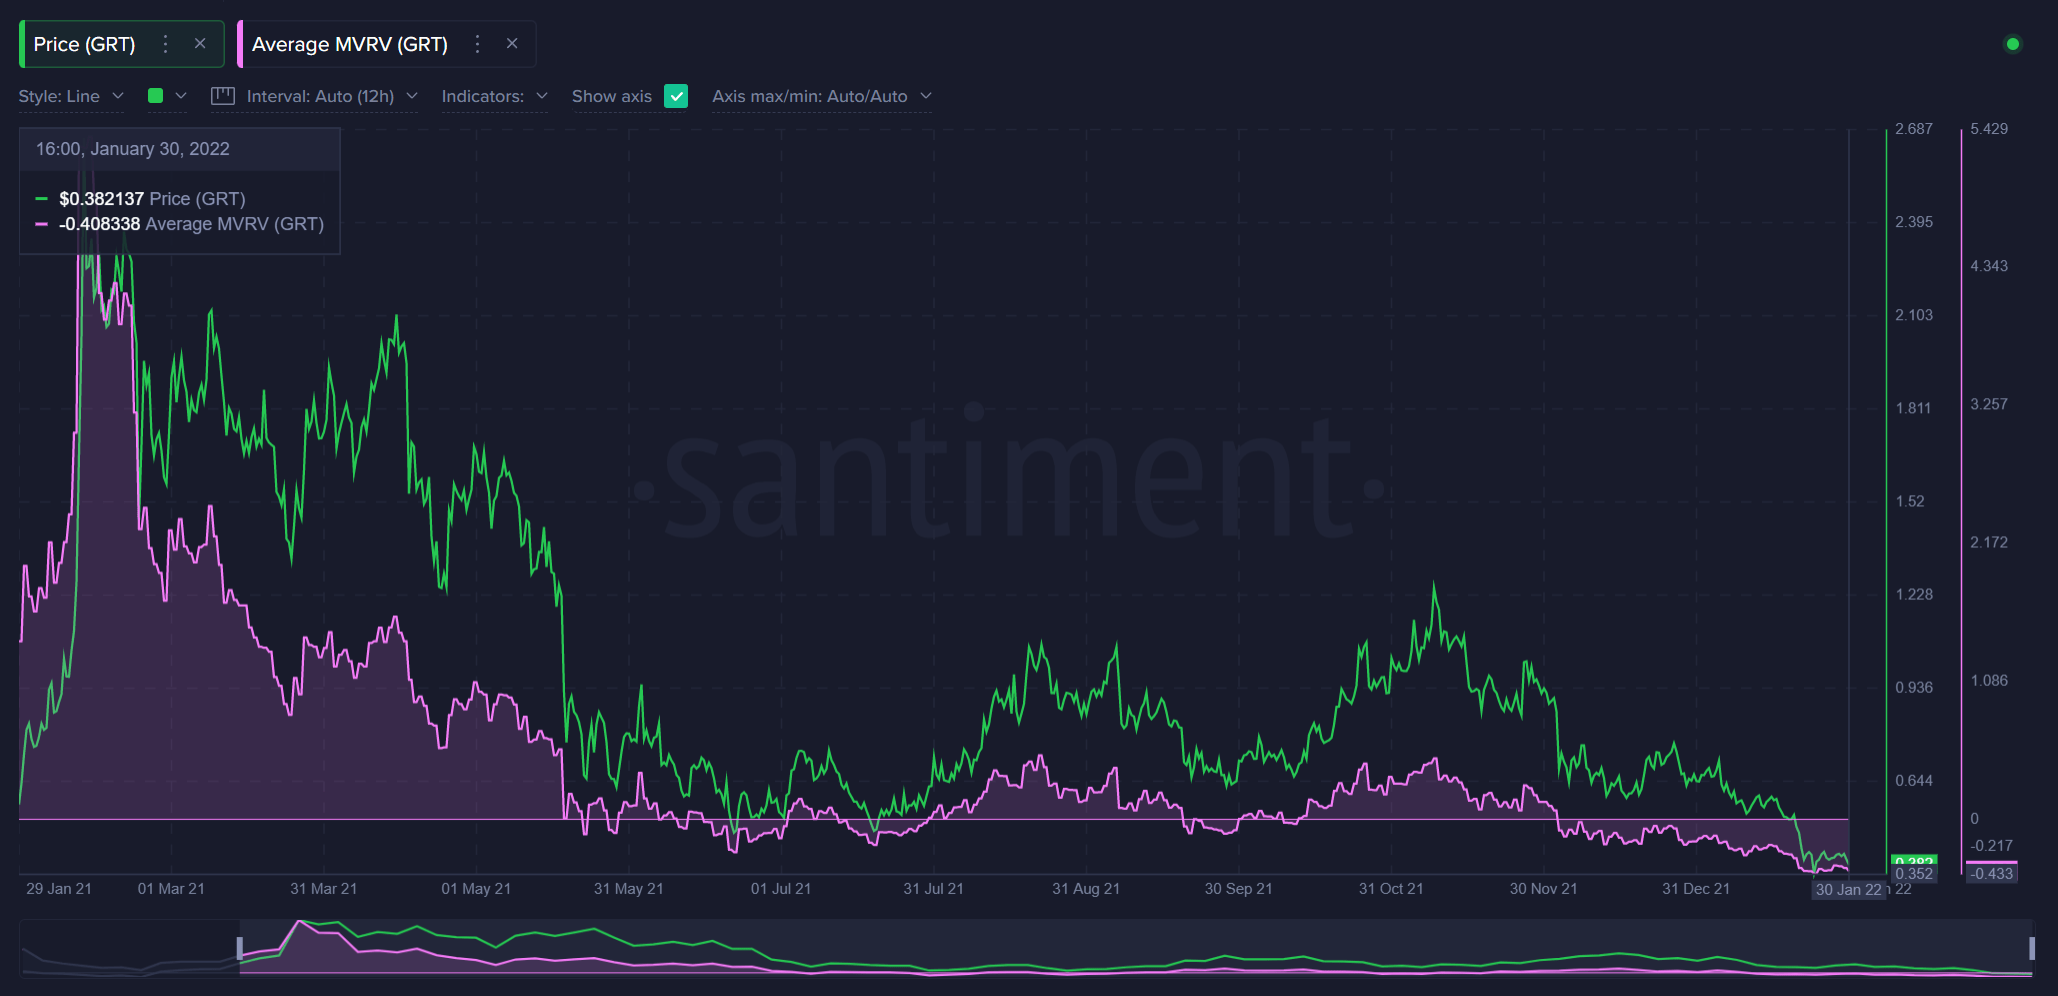Screen dimensions: 2058x996
Task: Remove the Average MVRV (GRT) metric
Action: click(512, 44)
